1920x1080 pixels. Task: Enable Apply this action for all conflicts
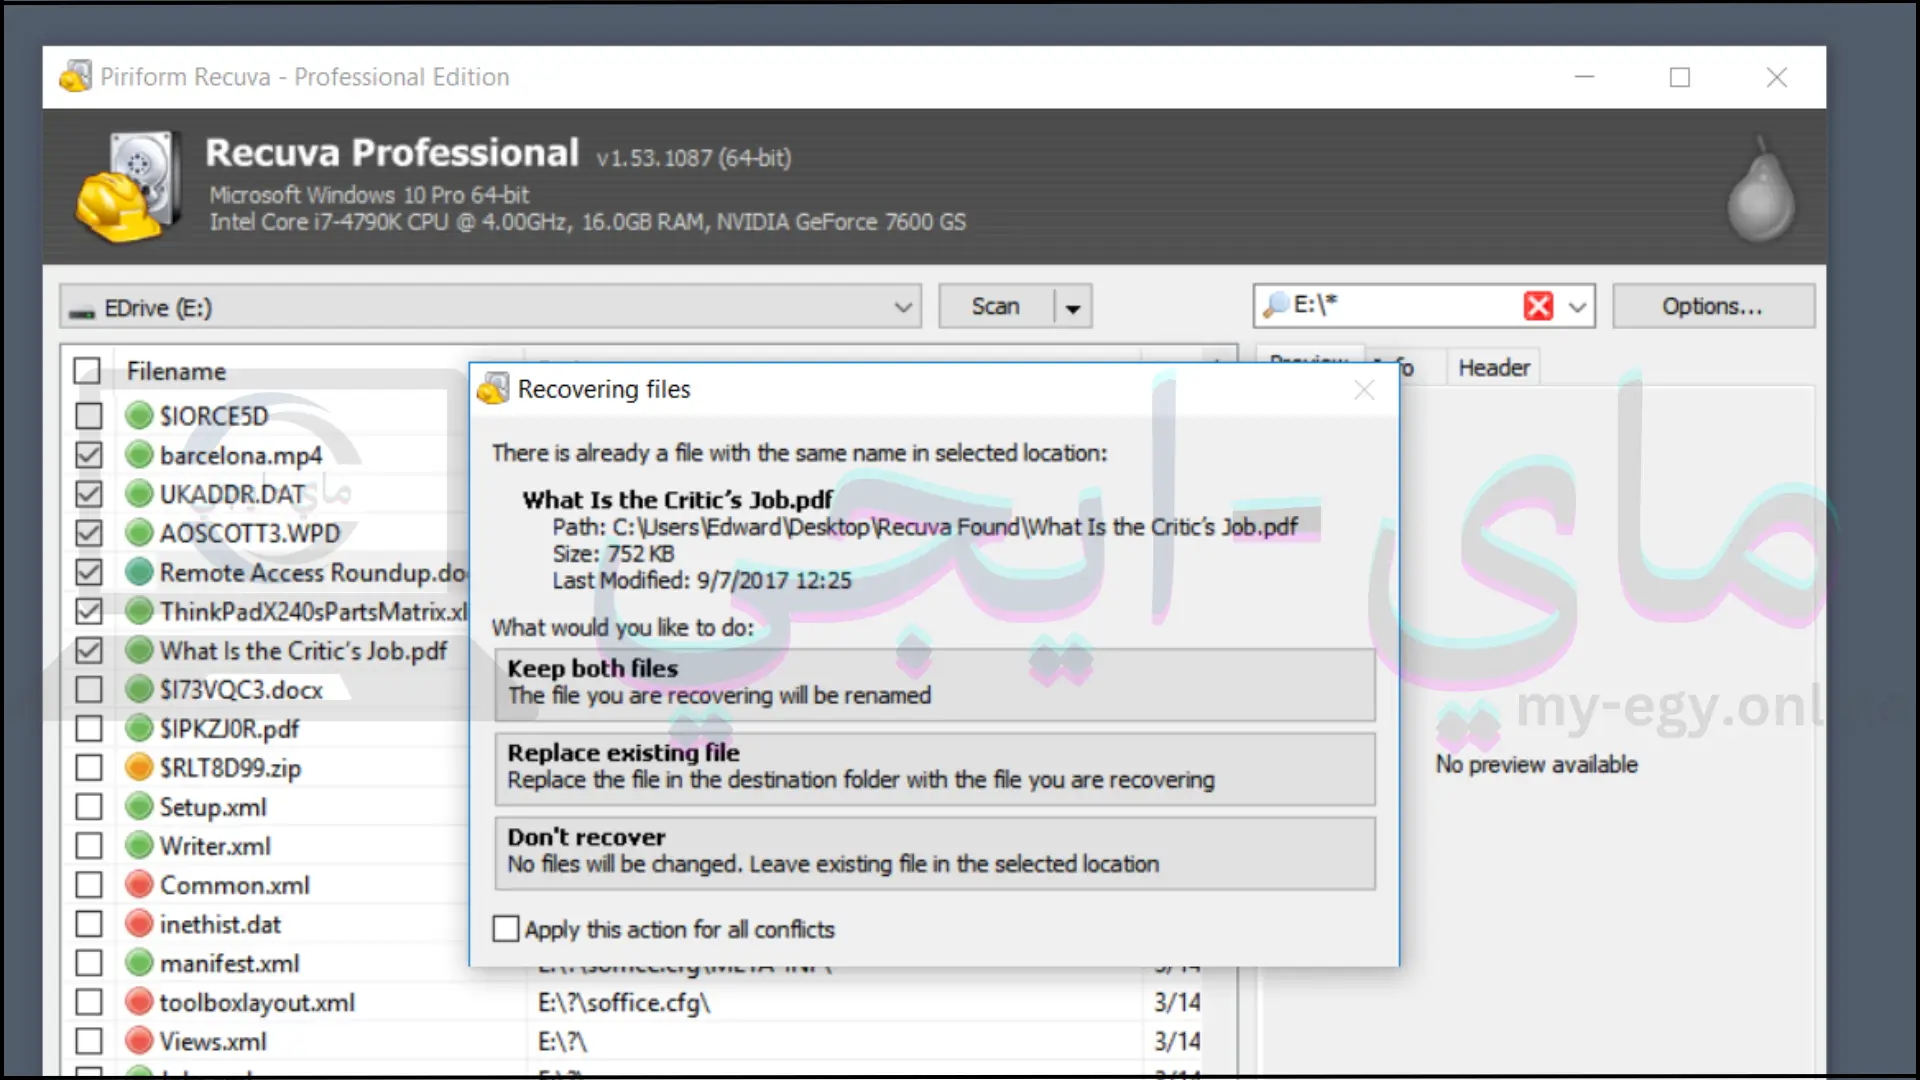(506, 928)
